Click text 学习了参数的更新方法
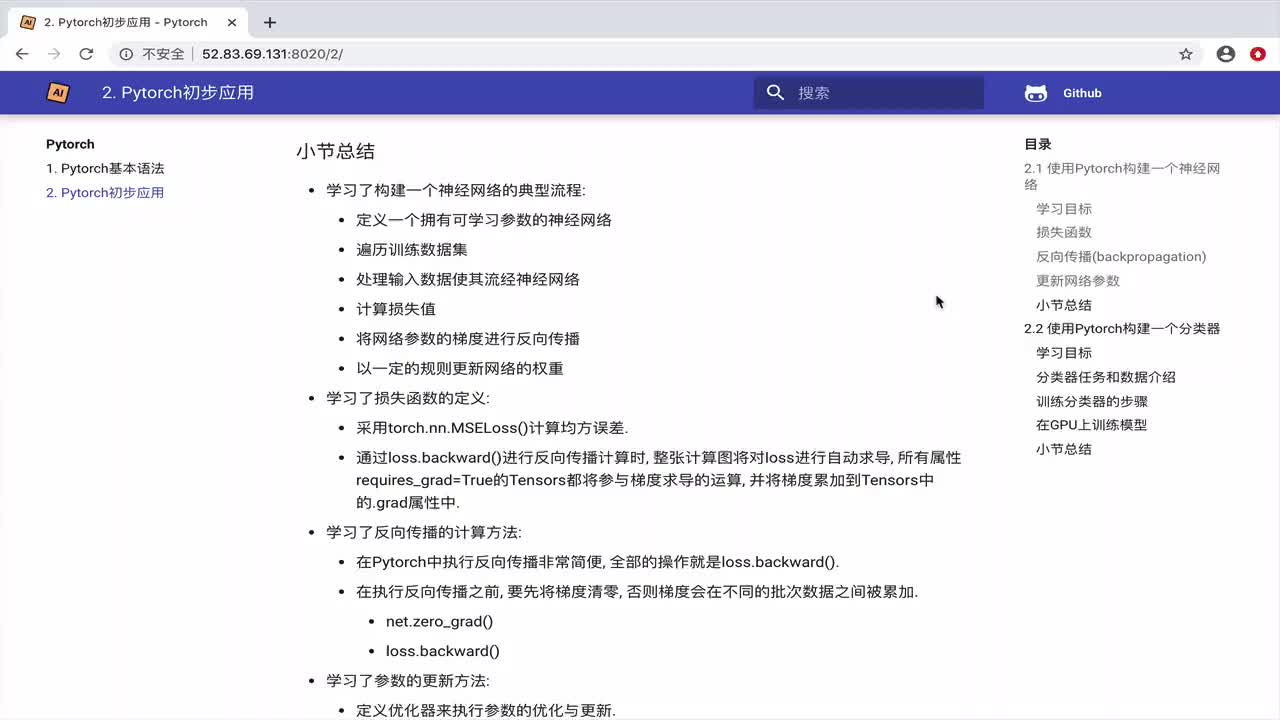This screenshot has height=720, width=1280. [x=406, y=681]
